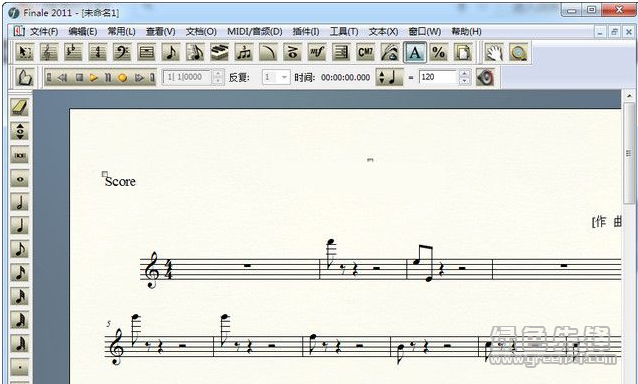Click the pointing hand playback icon
Viewport: 638px width, 384px height.
coord(24,77)
